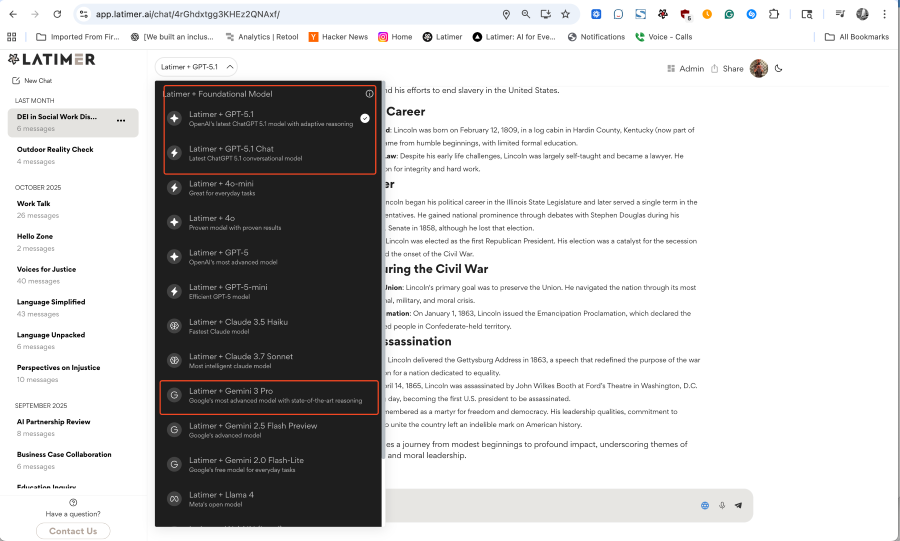Click the browser back arrow
The image size is (900, 541).
[13, 14]
